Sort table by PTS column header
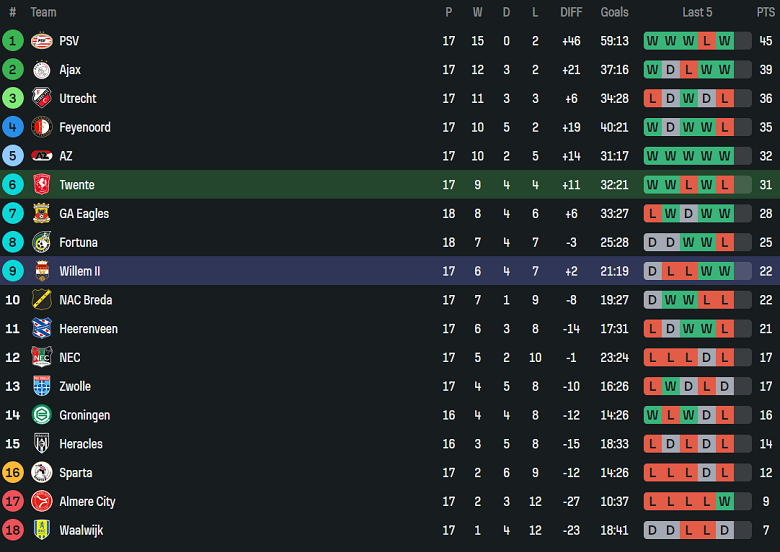The height and width of the screenshot is (552, 780). (765, 12)
